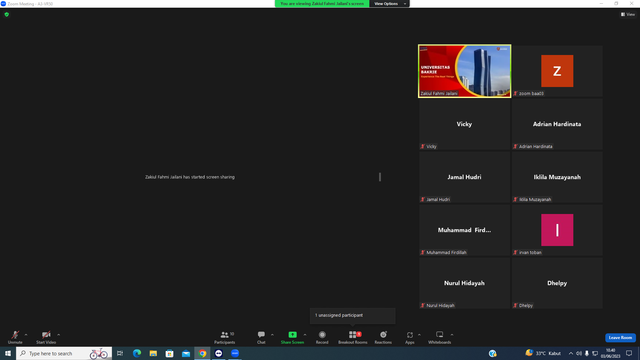Select Nurul Hidayah's participant tile
This screenshot has height=360, width=640.
[x=464, y=283]
